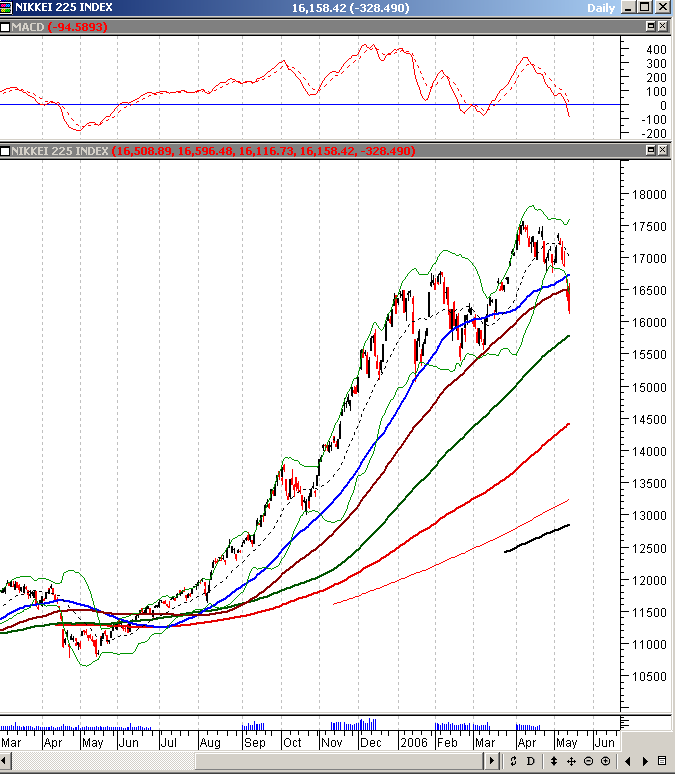Image resolution: width=675 pixels, height=774 pixels.
Task: Click the MACD value (-94.5893)
Action: pyautogui.click(x=78, y=27)
